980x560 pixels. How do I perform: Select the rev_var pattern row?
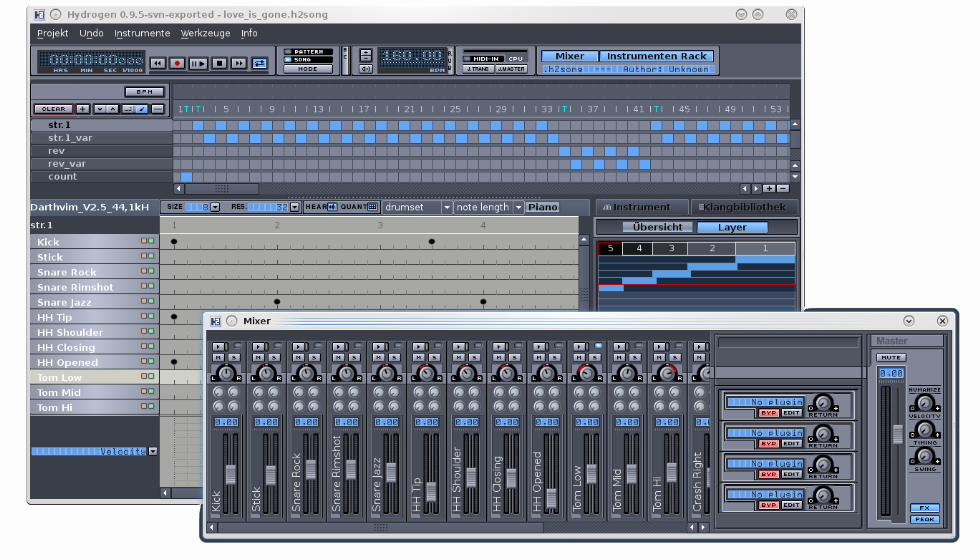click(101, 164)
